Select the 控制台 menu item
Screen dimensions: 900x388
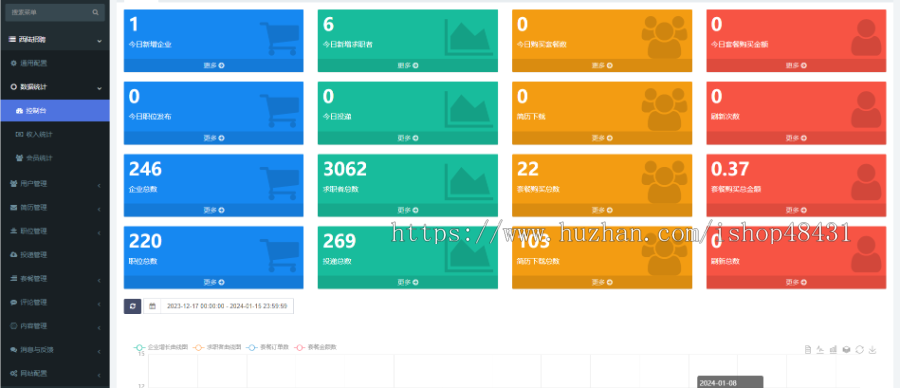click(x=55, y=110)
